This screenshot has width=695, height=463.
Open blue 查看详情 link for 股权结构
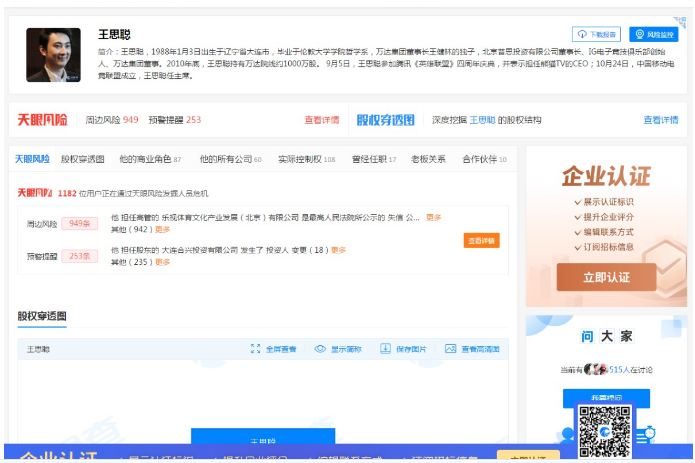coord(661,120)
